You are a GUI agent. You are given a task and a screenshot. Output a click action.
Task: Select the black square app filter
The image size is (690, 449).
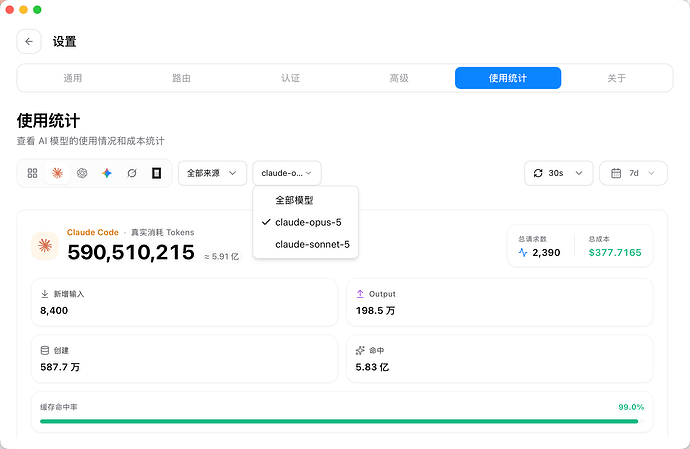click(x=156, y=173)
